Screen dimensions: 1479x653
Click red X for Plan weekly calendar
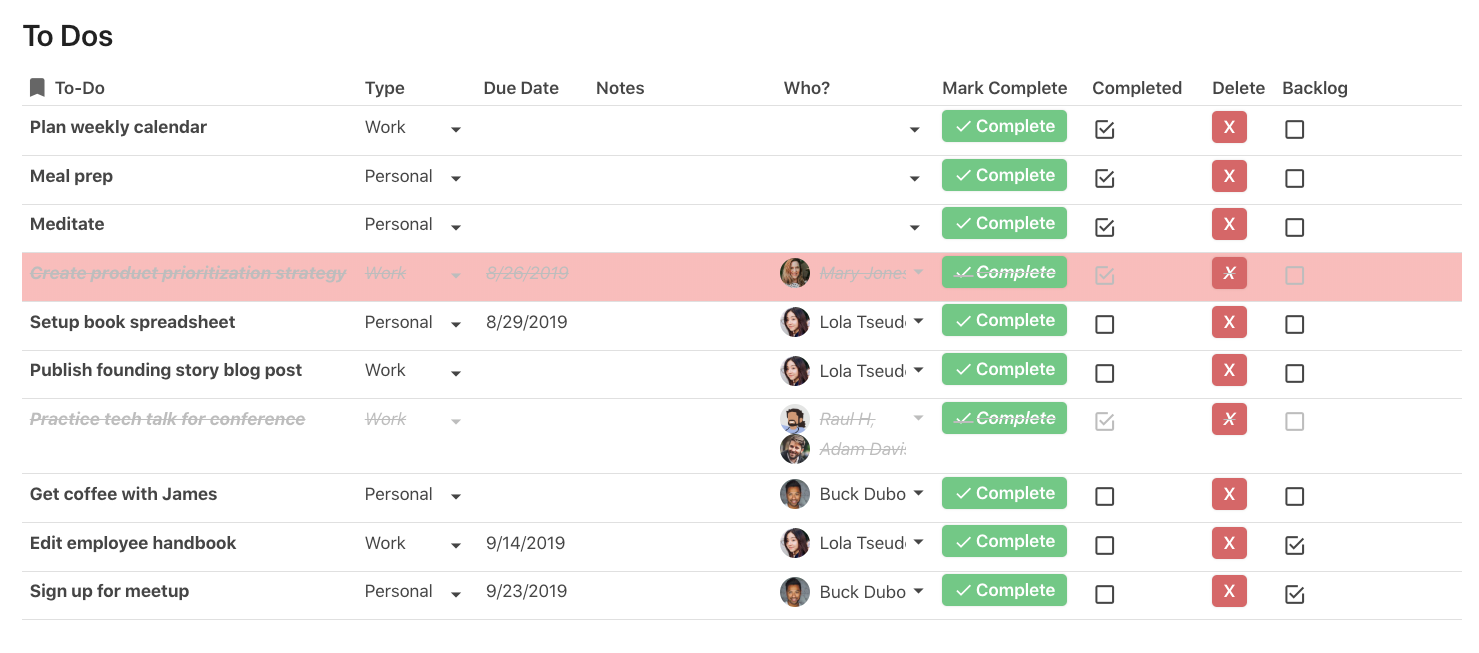click(1229, 127)
